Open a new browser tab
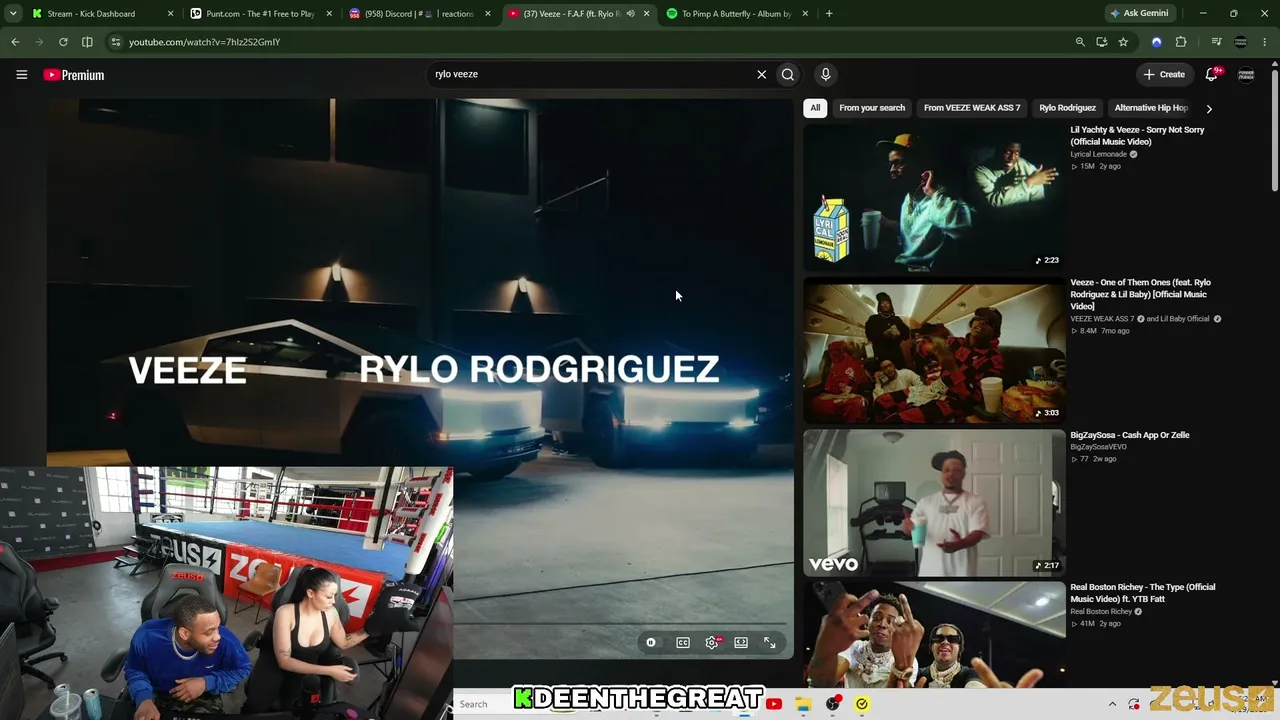This screenshot has height=720, width=1280. pos(829,14)
